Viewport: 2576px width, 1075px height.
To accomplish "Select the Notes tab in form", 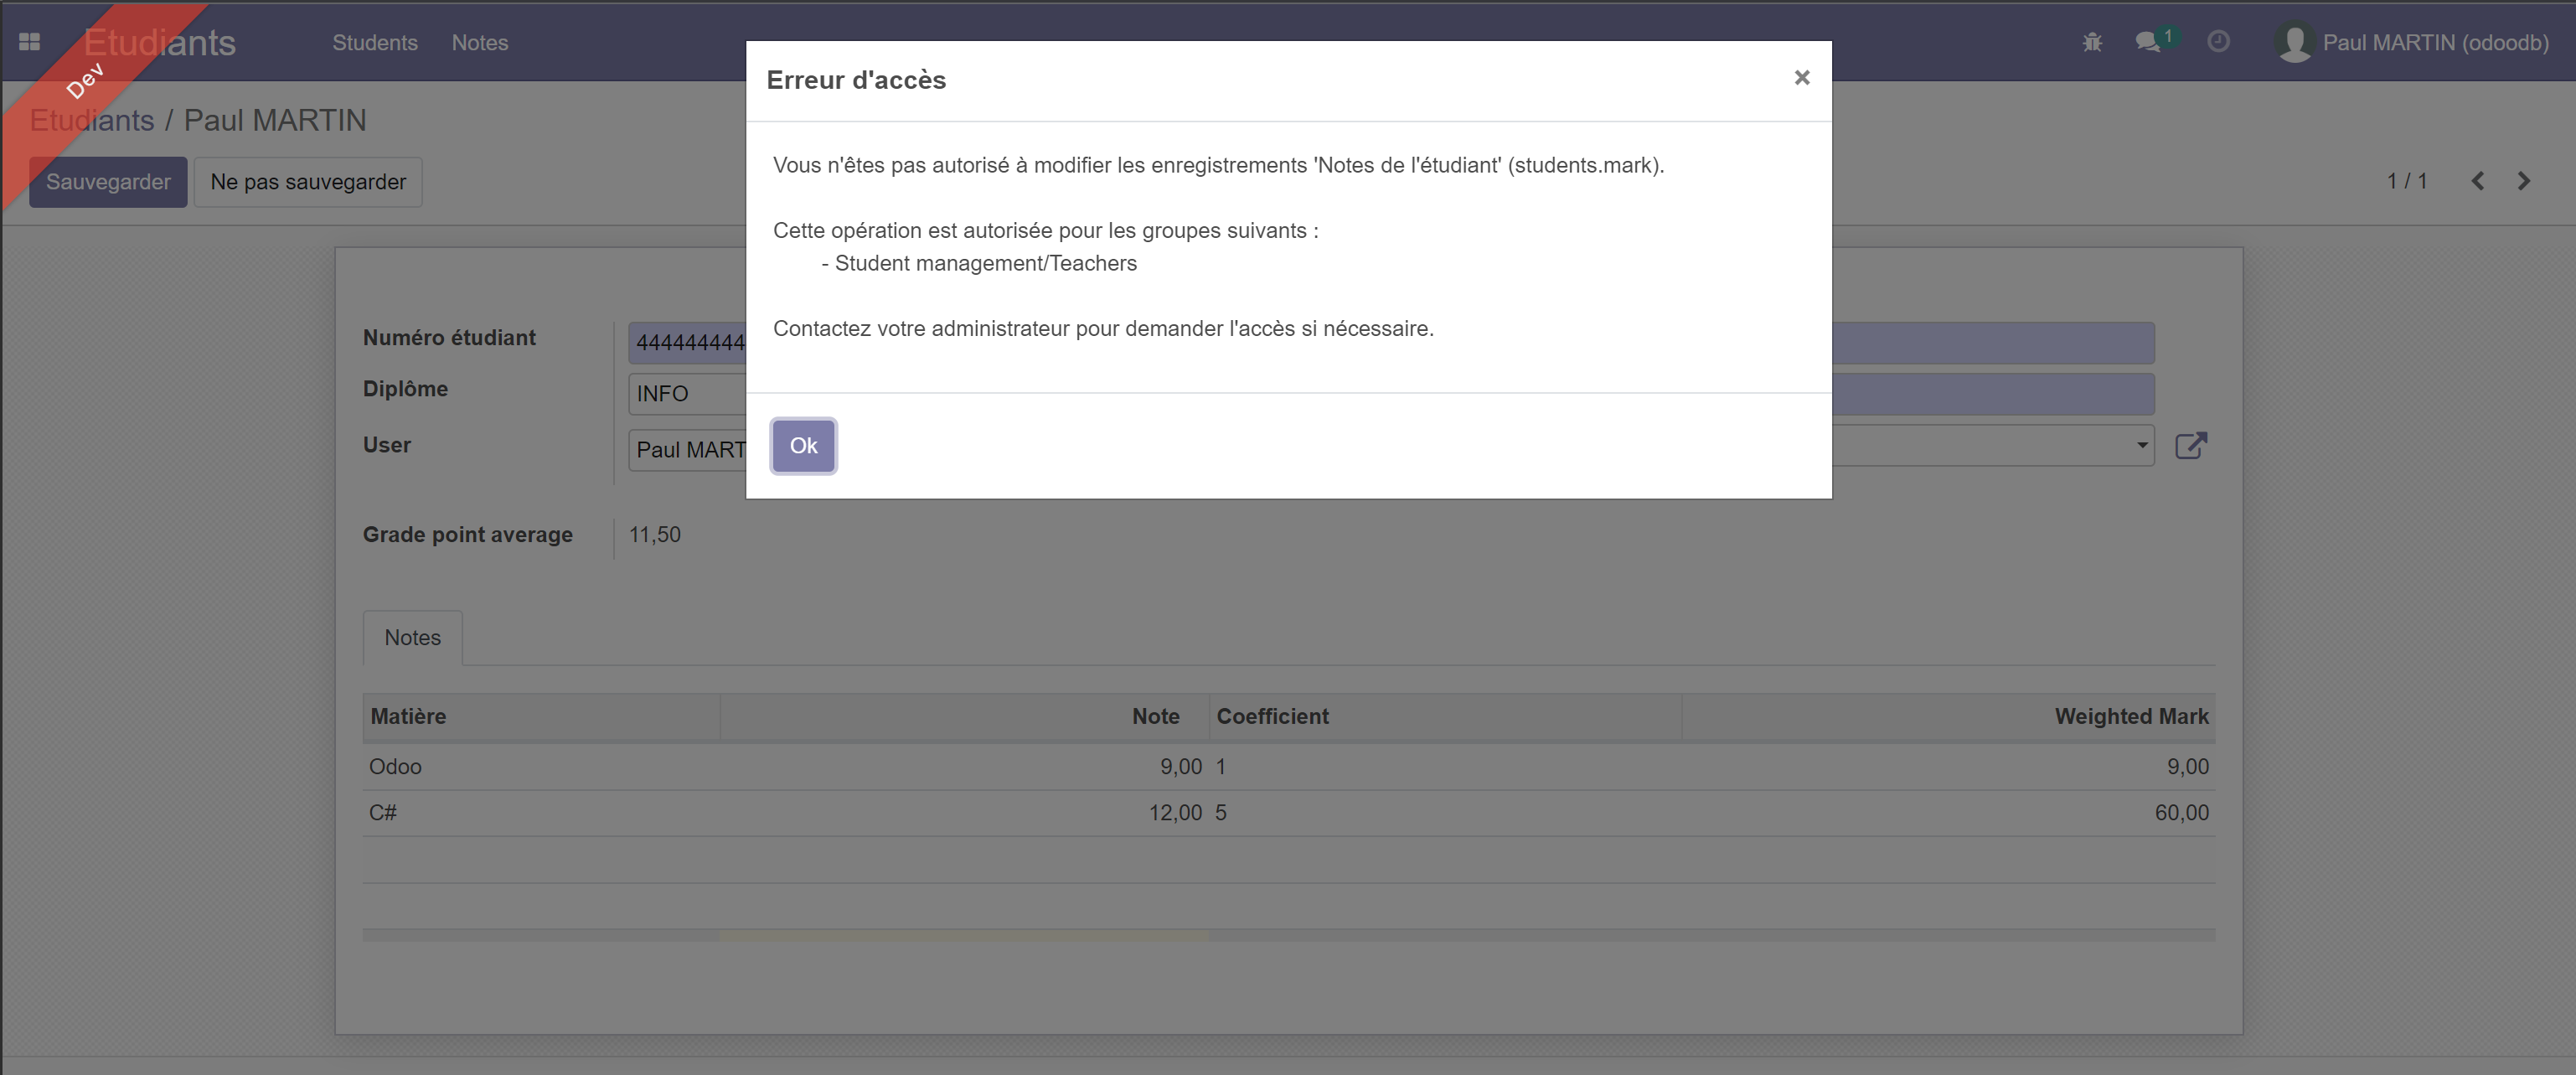I will 412,638.
